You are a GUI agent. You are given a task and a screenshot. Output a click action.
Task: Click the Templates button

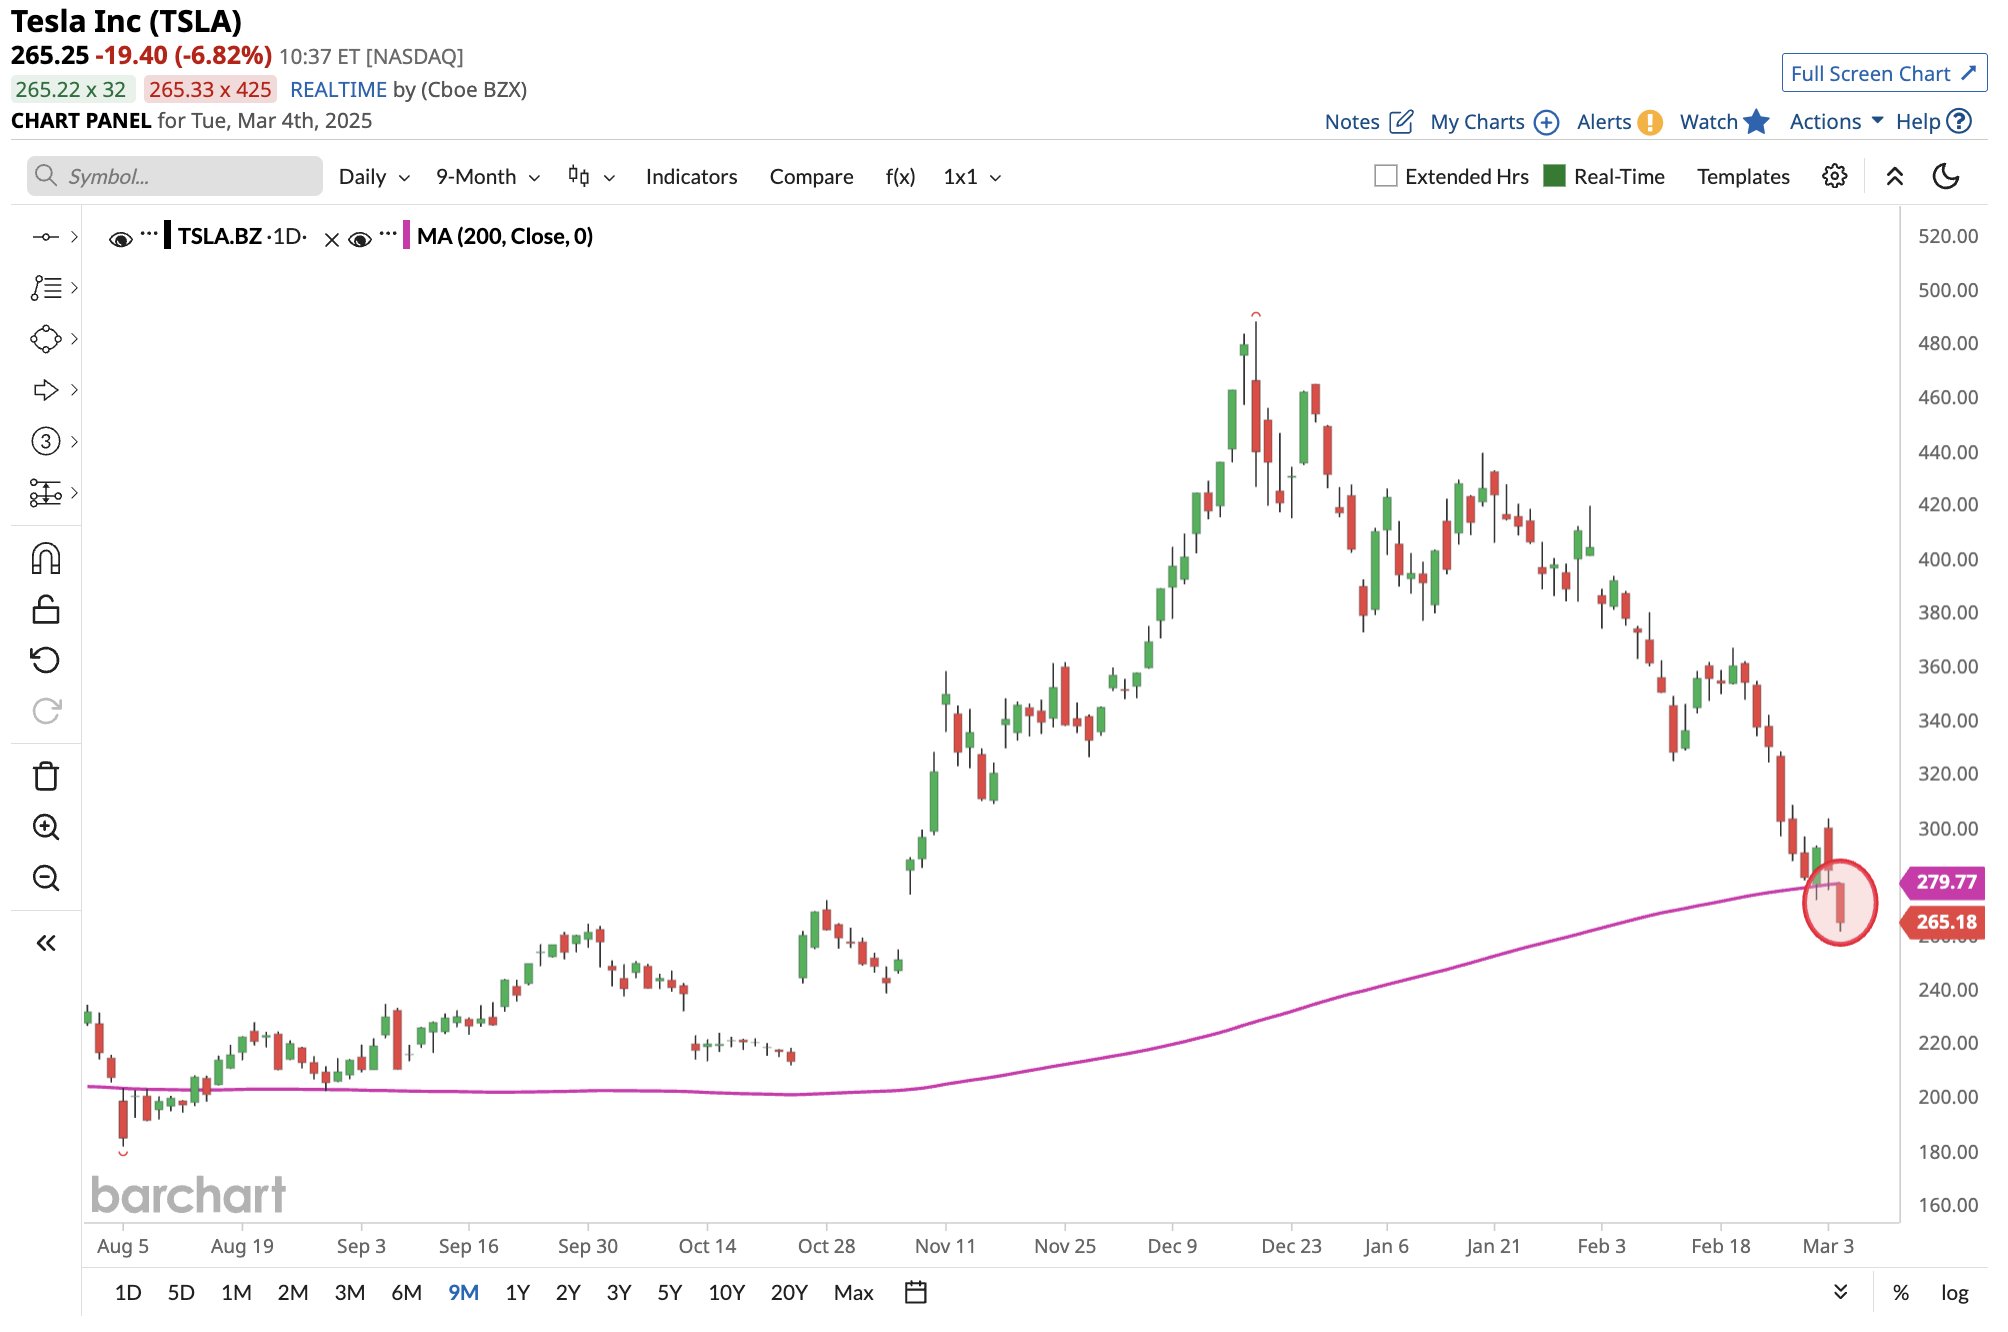[x=1742, y=177]
